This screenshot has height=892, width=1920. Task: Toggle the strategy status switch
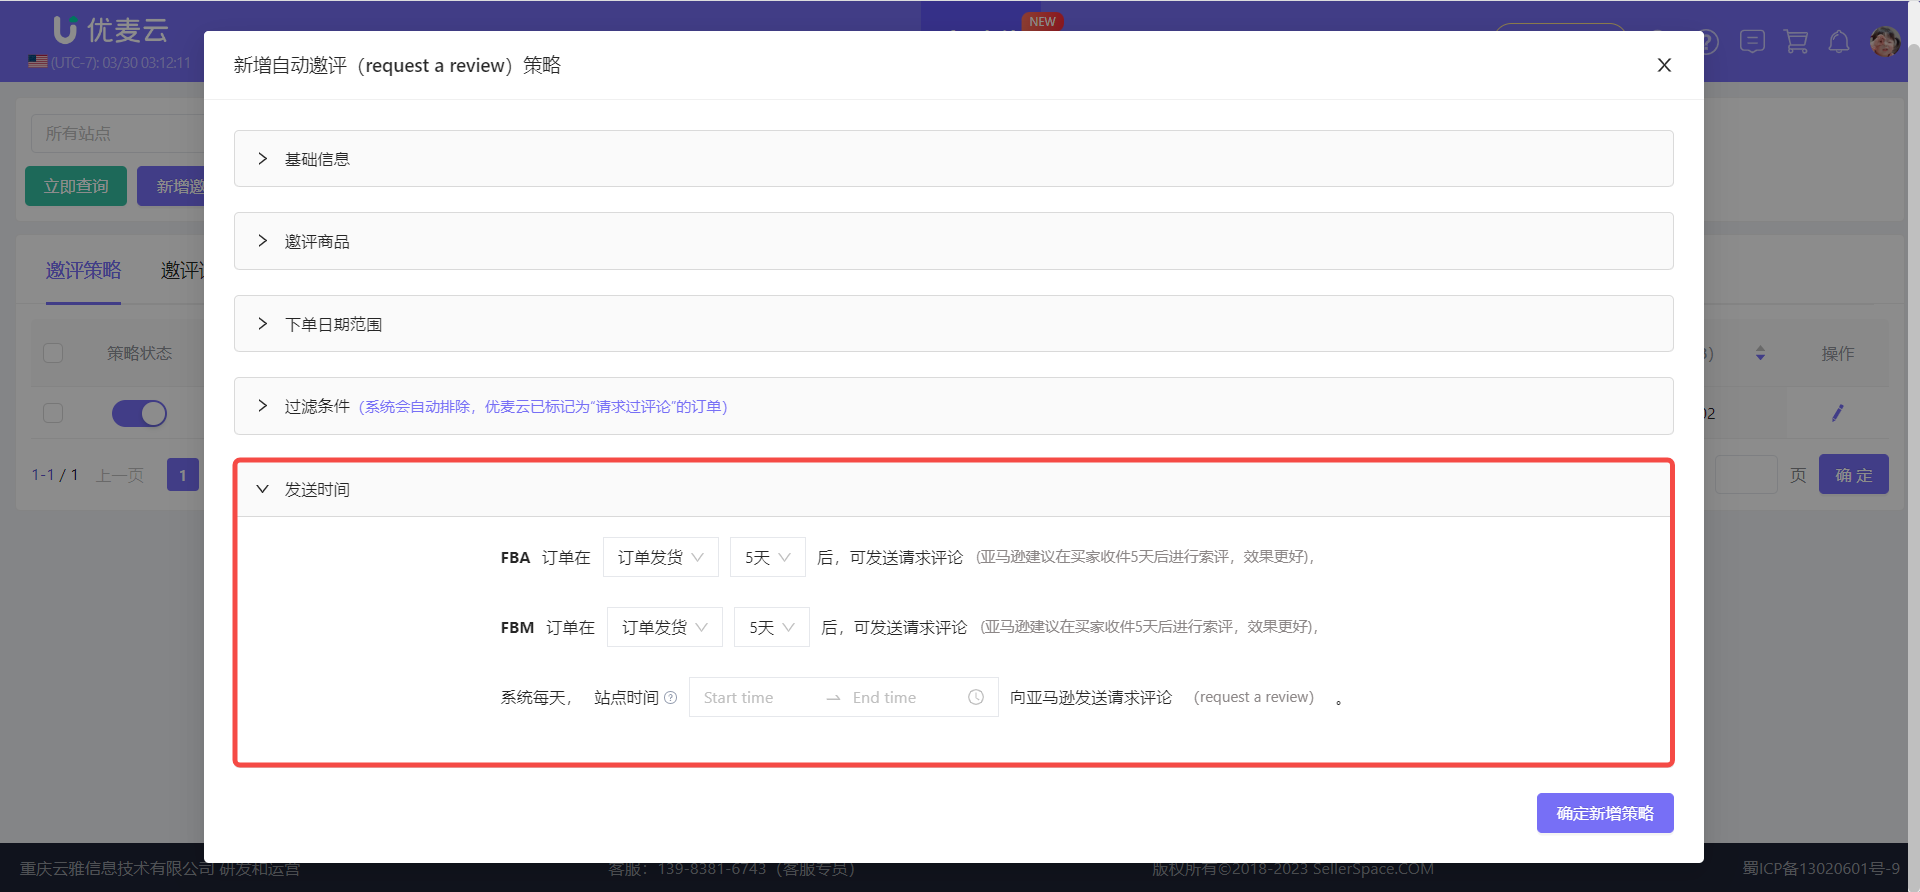[x=139, y=413]
